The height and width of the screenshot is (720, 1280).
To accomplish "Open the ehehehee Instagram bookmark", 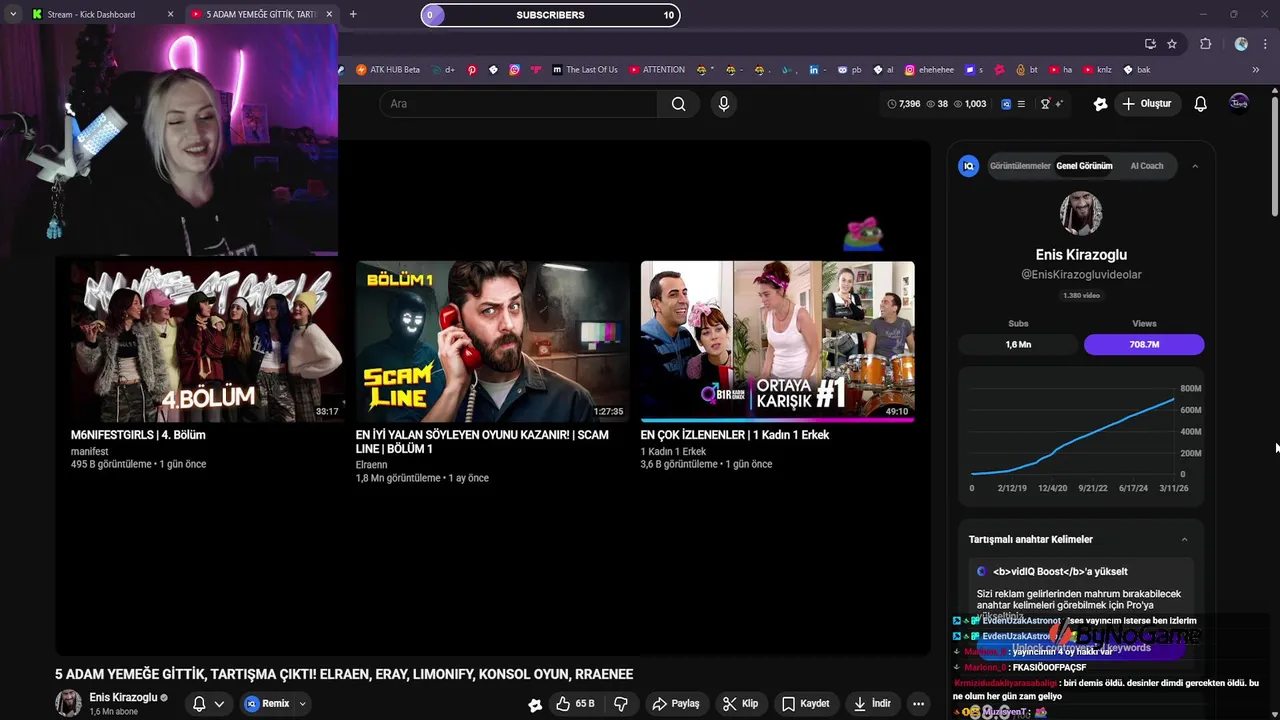I will click(x=929, y=70).
